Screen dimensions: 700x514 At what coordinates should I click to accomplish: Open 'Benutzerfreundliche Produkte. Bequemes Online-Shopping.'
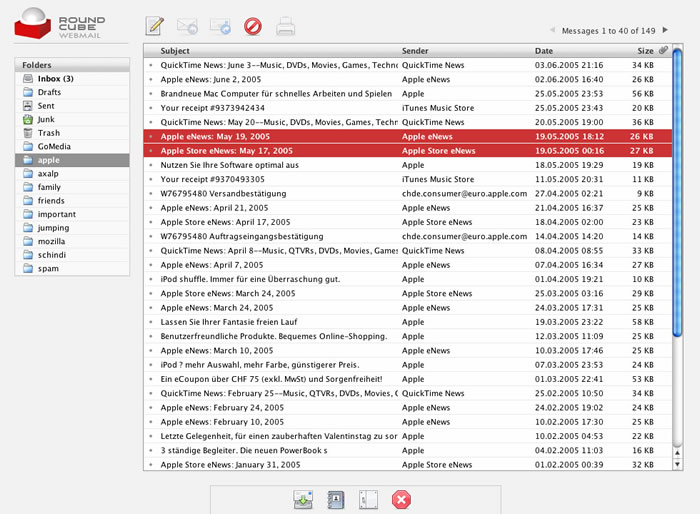[408, 337]
